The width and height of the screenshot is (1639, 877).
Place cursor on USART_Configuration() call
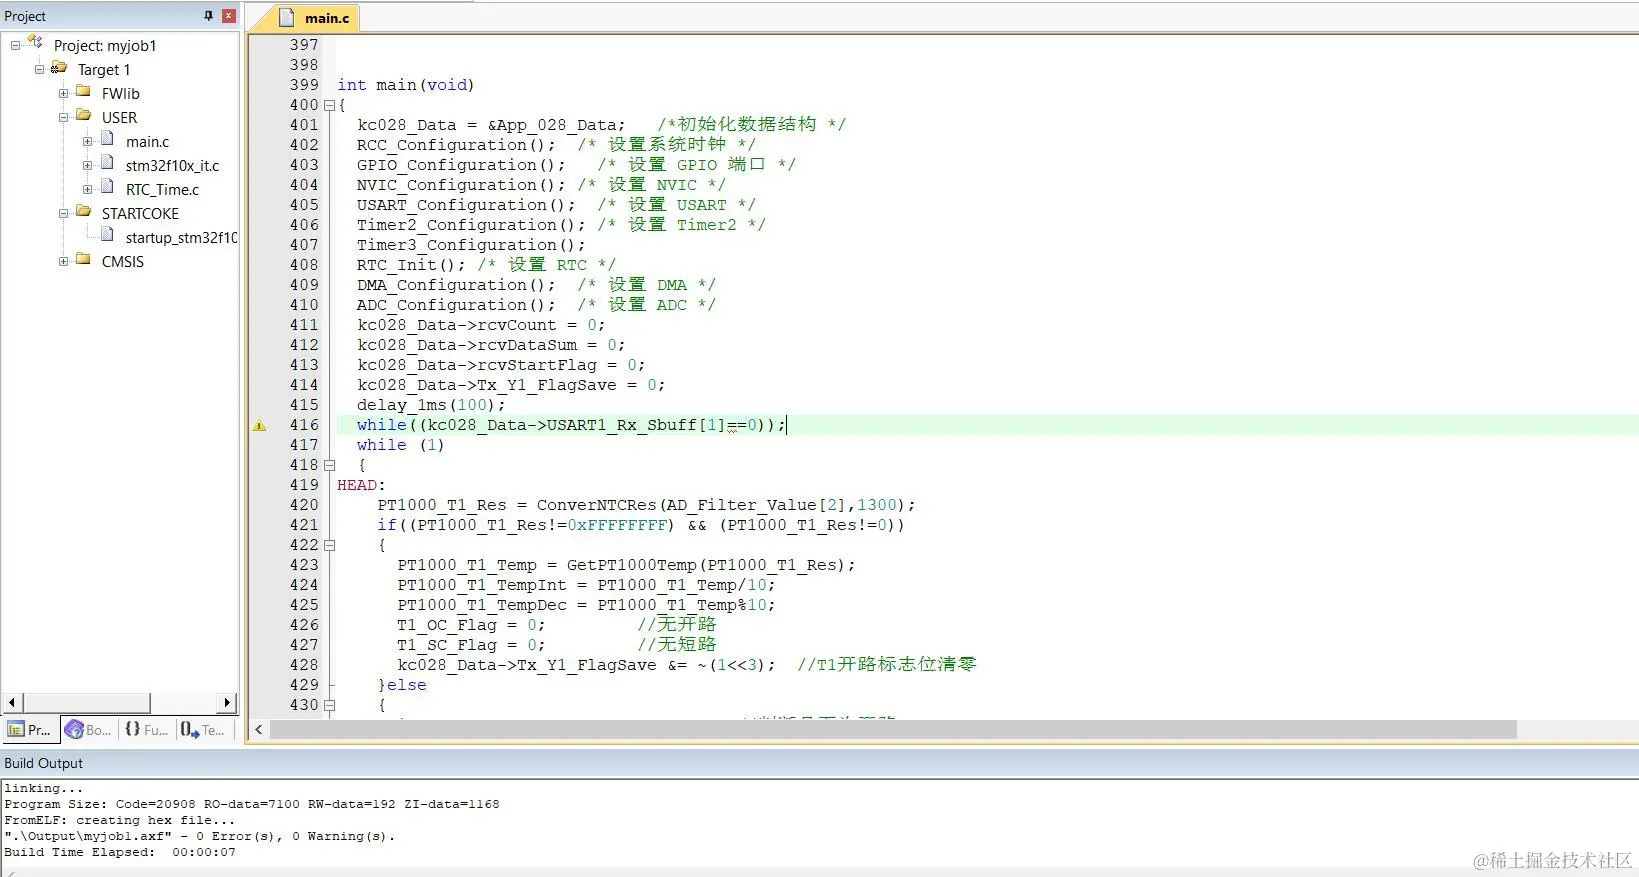[x=466, y=205]
